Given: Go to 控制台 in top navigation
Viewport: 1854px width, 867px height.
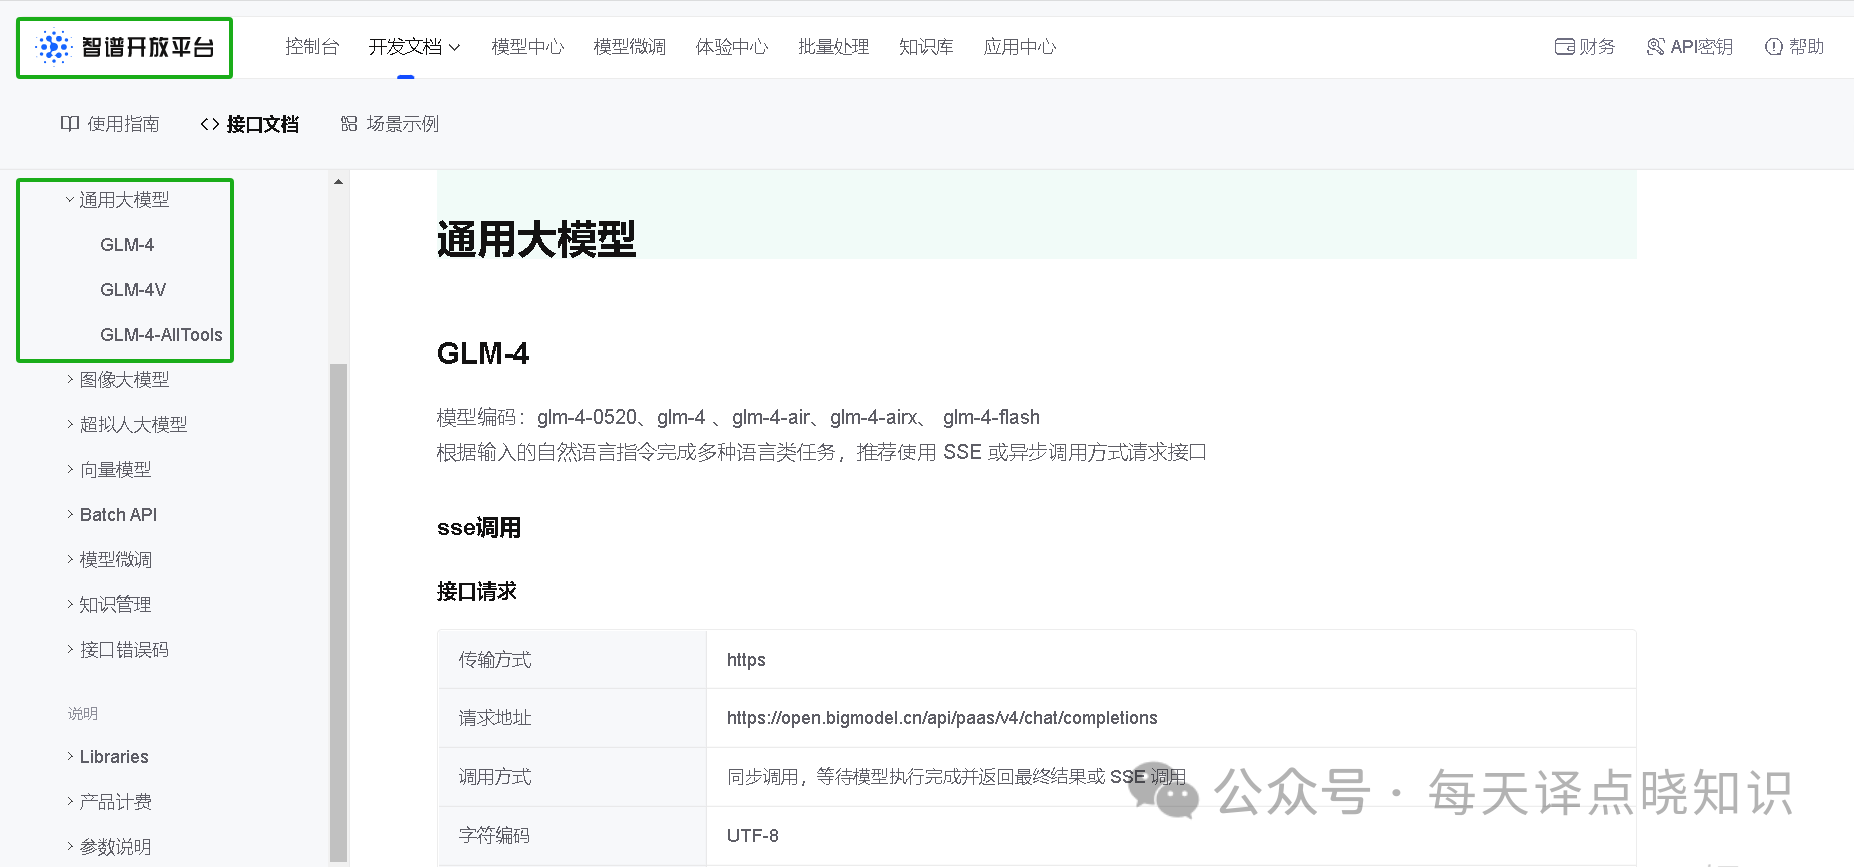Looking at the screenshot, I should [312, 47].
